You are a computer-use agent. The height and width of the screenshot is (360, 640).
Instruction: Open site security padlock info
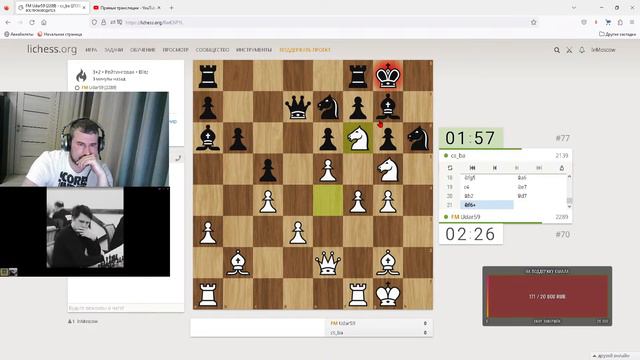[x=104, y=22]
